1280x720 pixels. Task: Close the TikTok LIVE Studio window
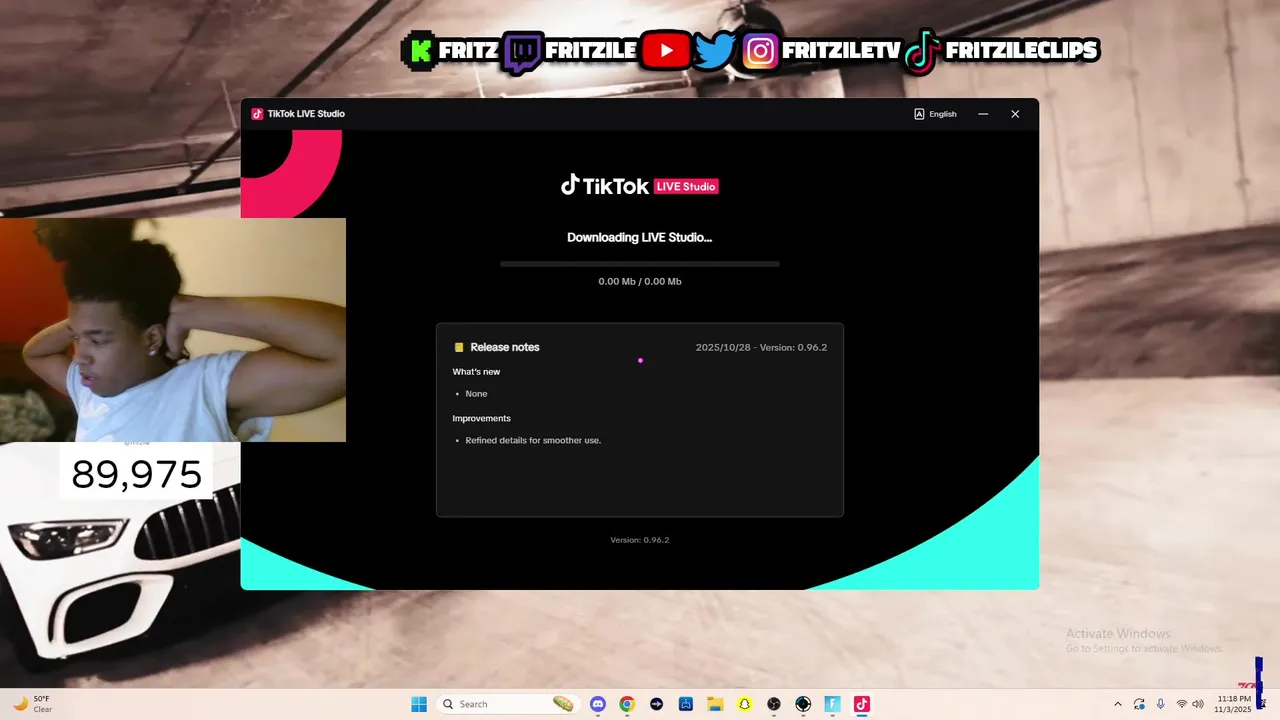(1015, 114)
